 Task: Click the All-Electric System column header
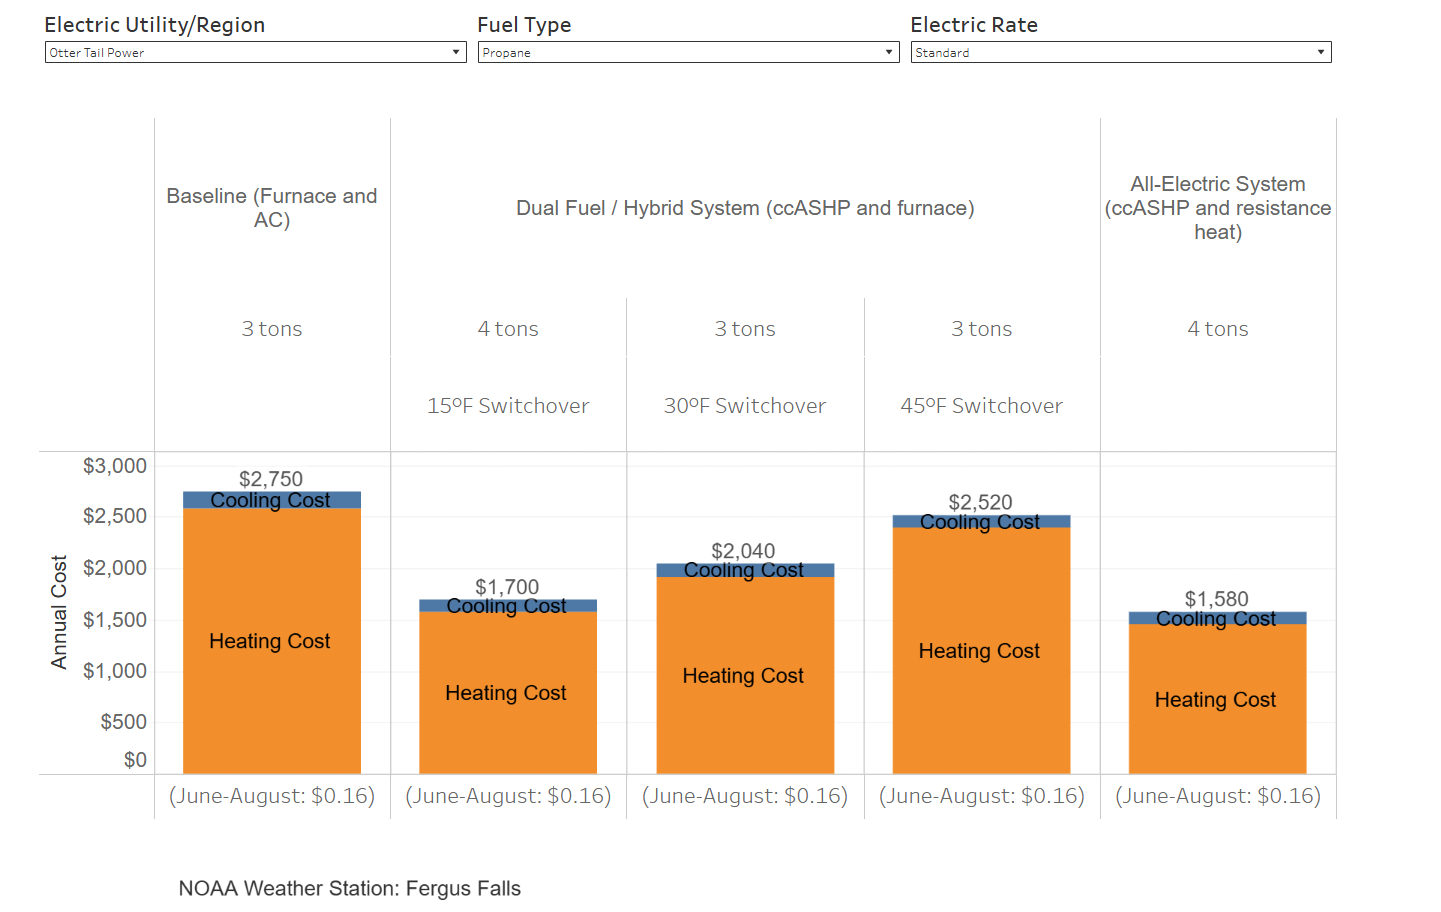1217,208
